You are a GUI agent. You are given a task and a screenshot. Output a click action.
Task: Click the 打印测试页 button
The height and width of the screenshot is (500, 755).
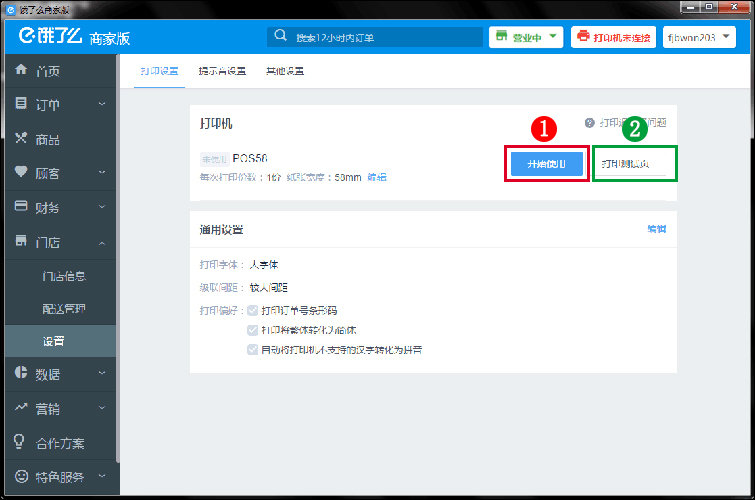tap(632, 164)
